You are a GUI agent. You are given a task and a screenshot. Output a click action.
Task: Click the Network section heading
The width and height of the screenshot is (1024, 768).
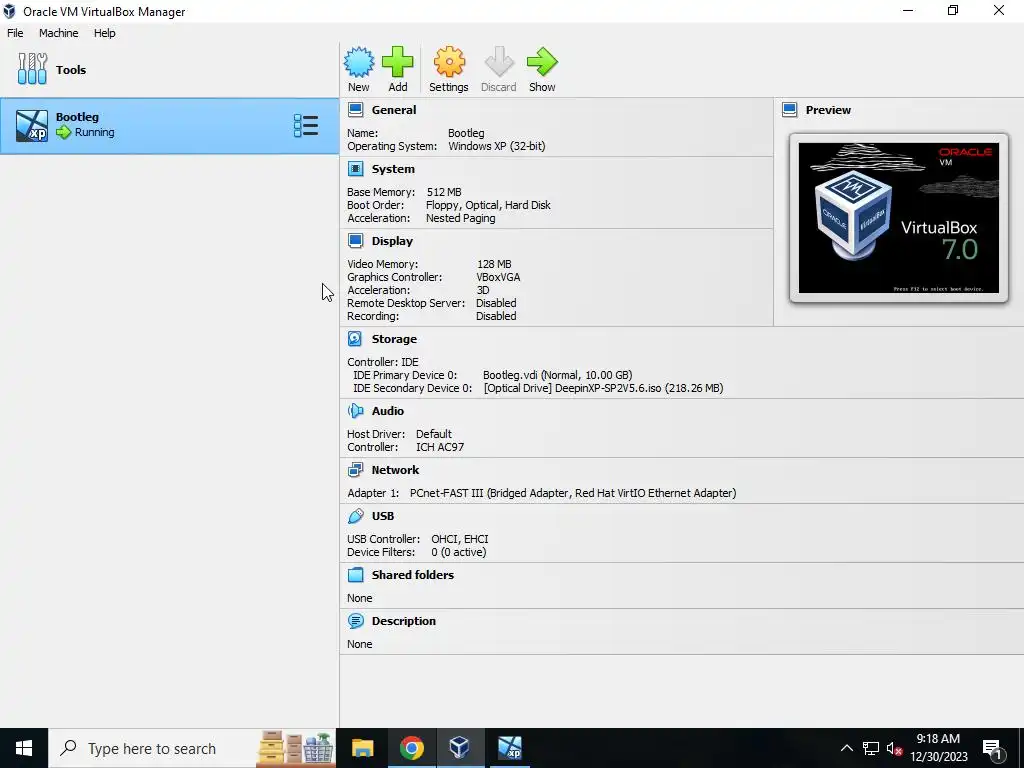396,470
